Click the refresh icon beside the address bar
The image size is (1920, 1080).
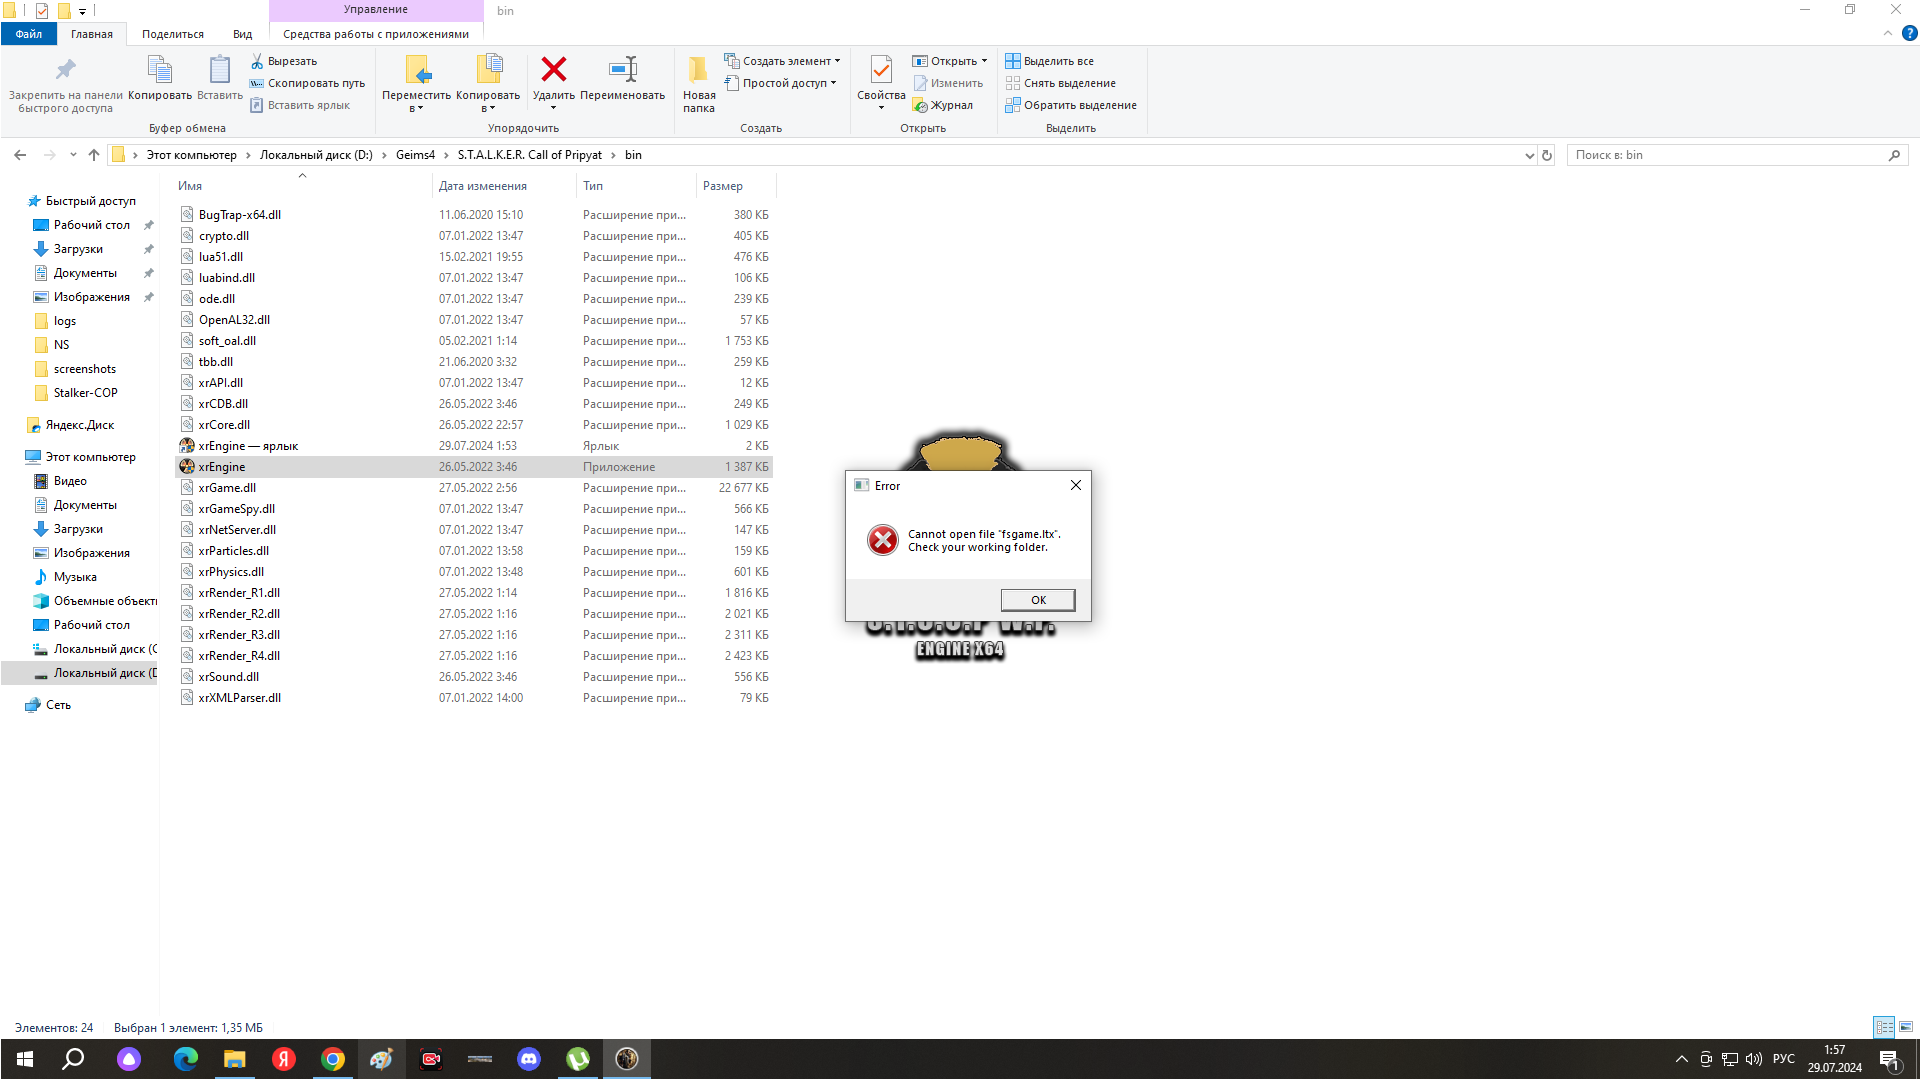click(1547, 155)
